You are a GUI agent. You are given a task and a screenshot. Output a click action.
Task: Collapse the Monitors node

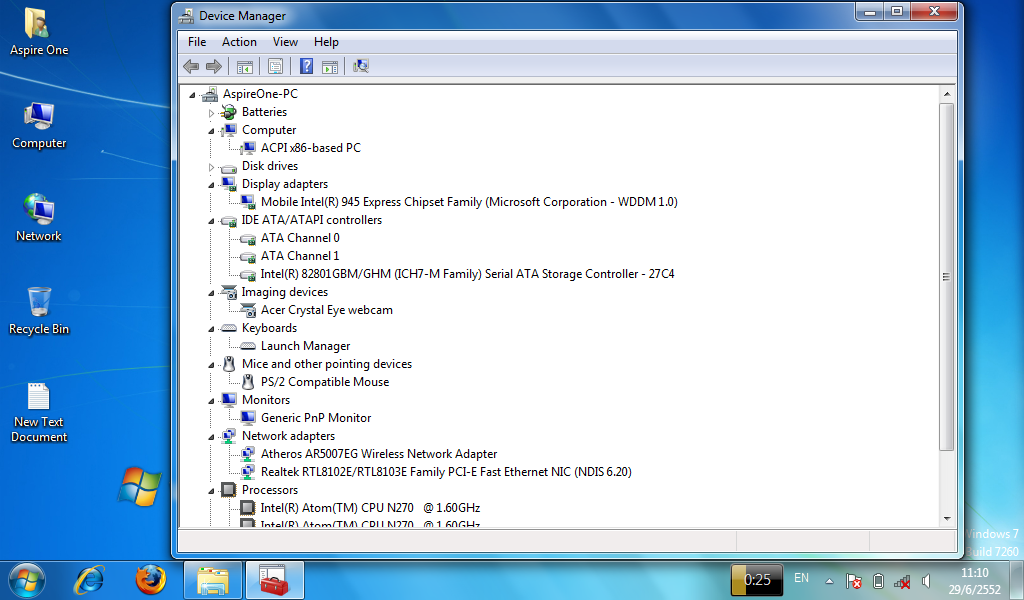pos(211,401)
